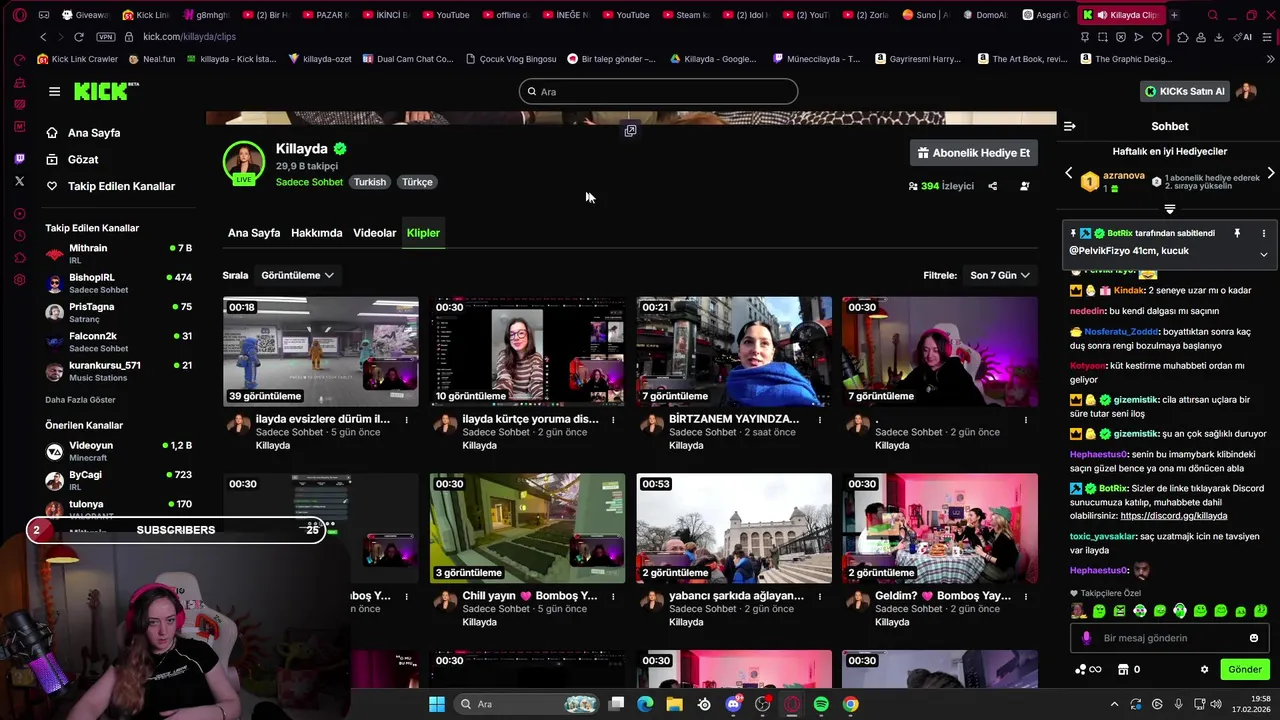The width and height of the screenshot is (1280, 720).
Task: Unpin the BotRix pinned message
Action: pos(1237,233)
